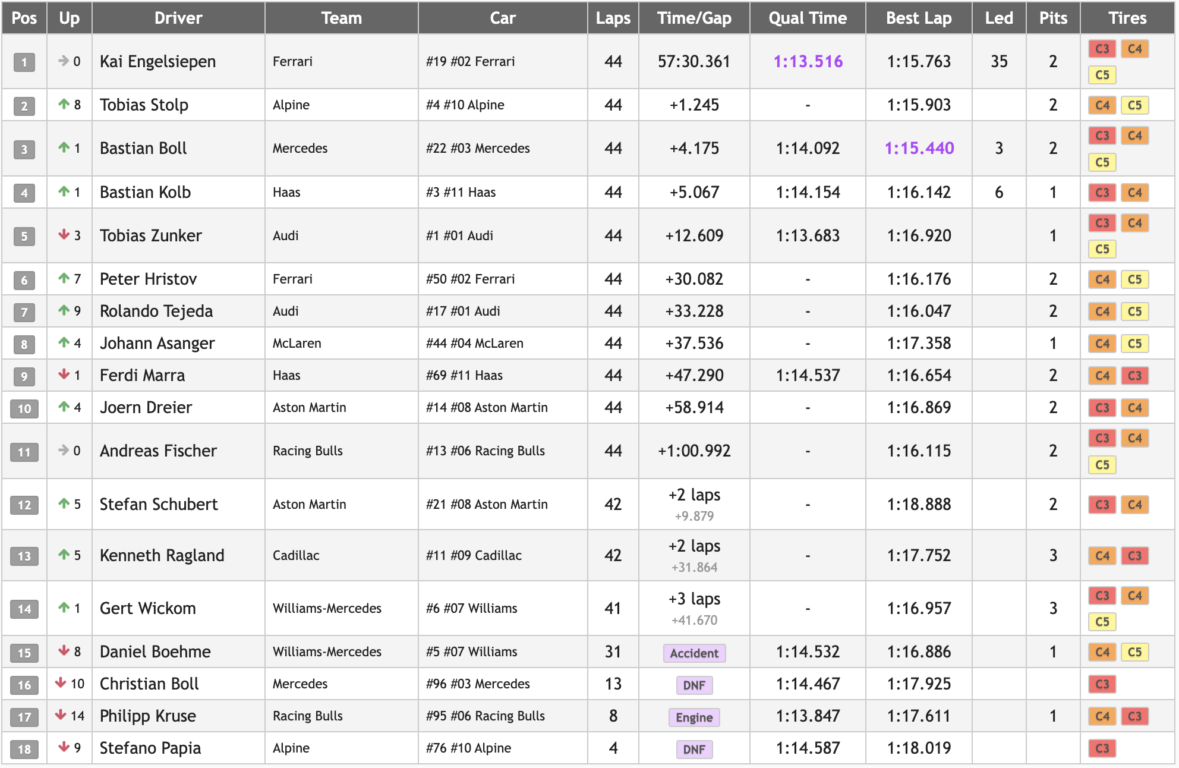This screenshot has width=1179, height=768.
Task: Sort by the Best Lap column header
Action: click(x=918, y=18)
